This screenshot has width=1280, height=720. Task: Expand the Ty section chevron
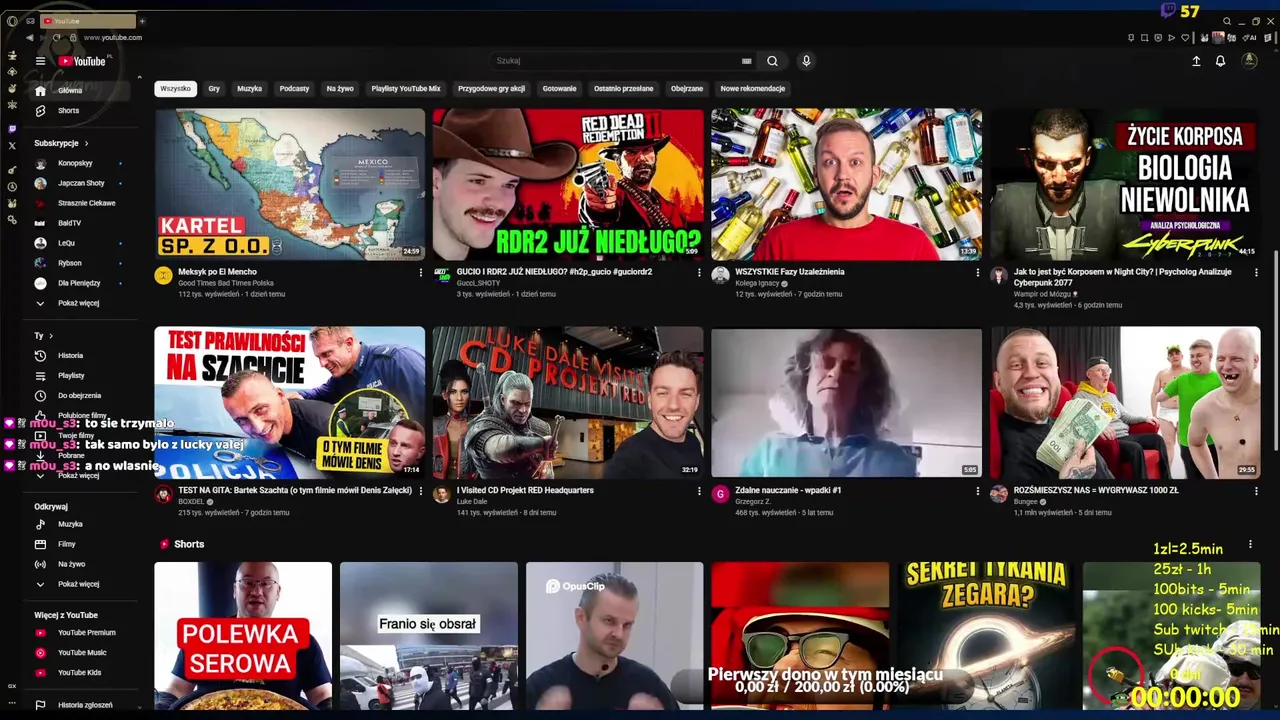[x=51, y=336]
